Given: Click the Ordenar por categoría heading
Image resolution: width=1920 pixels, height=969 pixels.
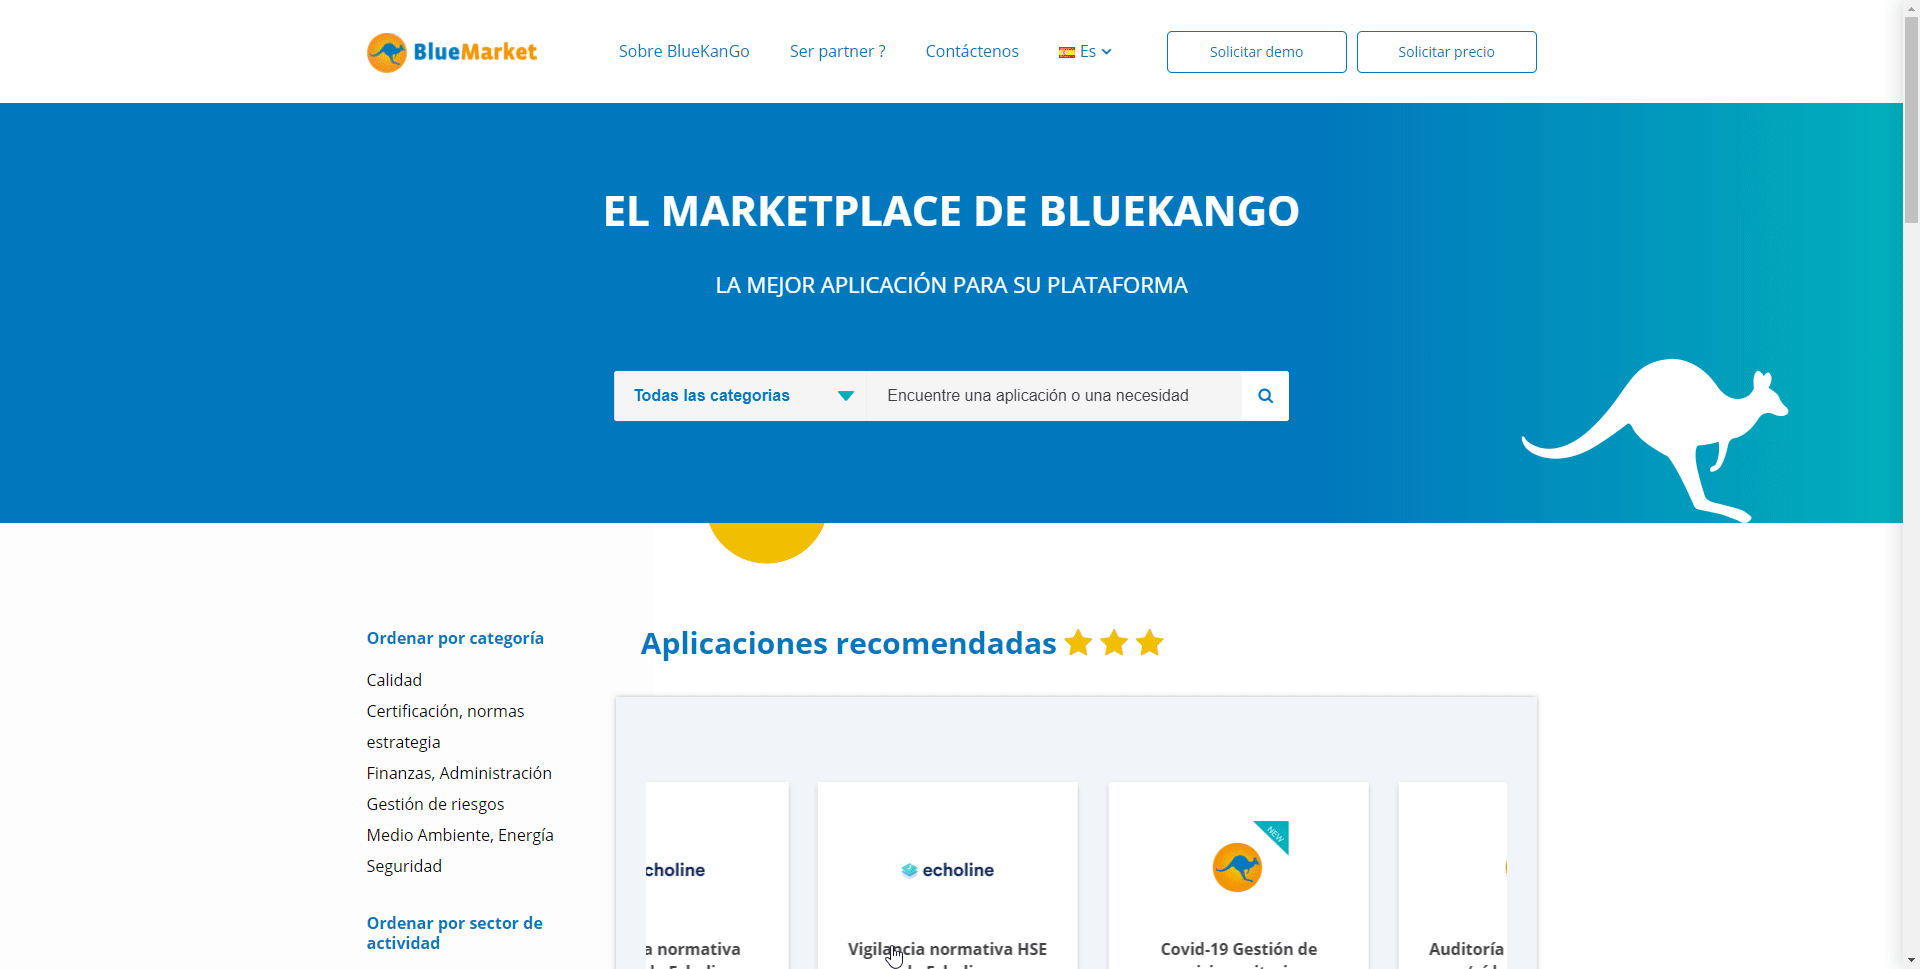Looking at the screenshot, I should [x=455, y=638].
